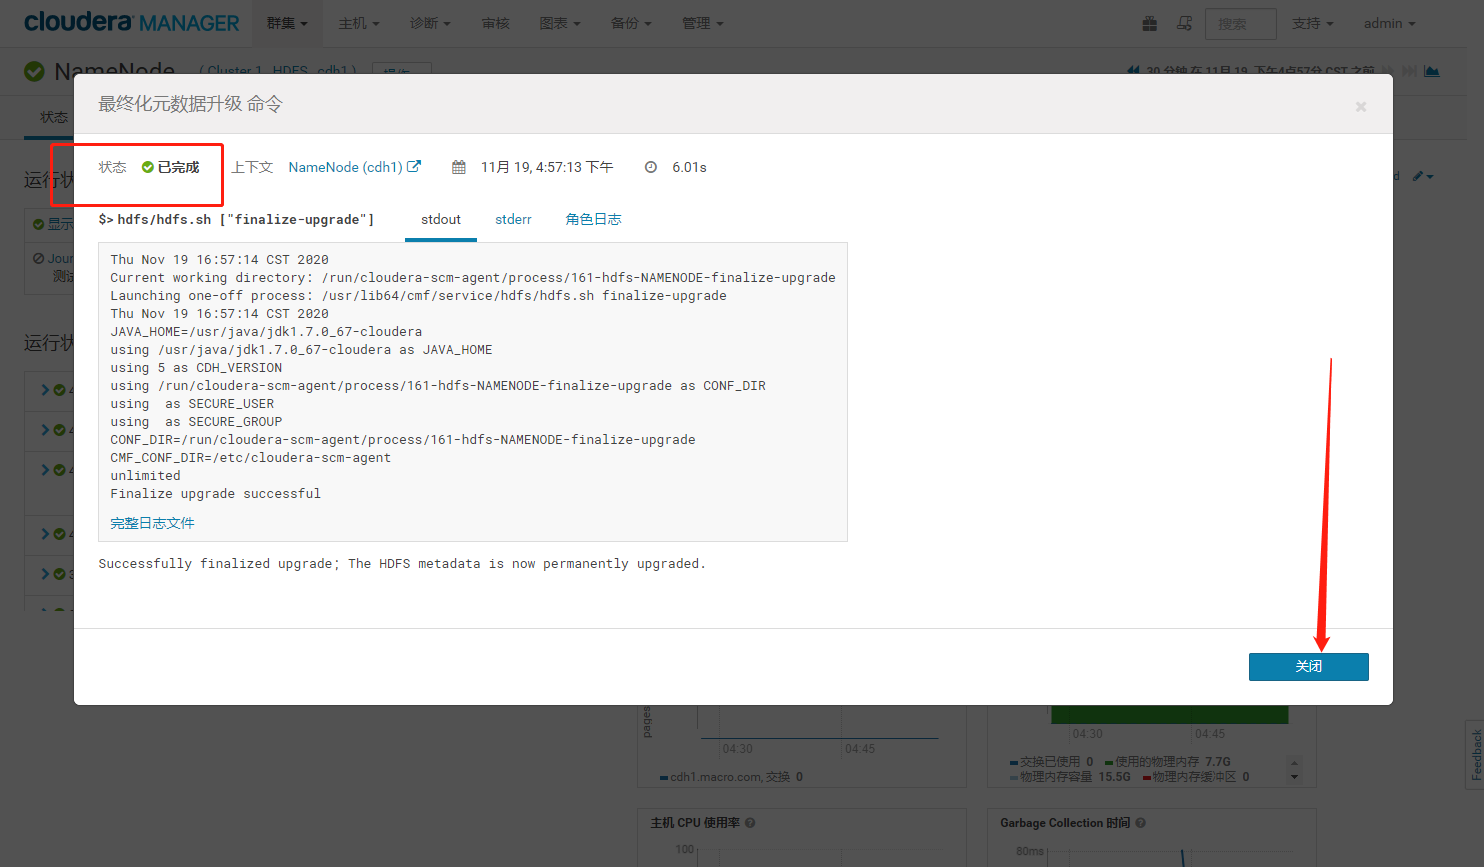1484x867 pixels.
Task: Open the 图表 dropdown menu
Action: coord(560,23)
